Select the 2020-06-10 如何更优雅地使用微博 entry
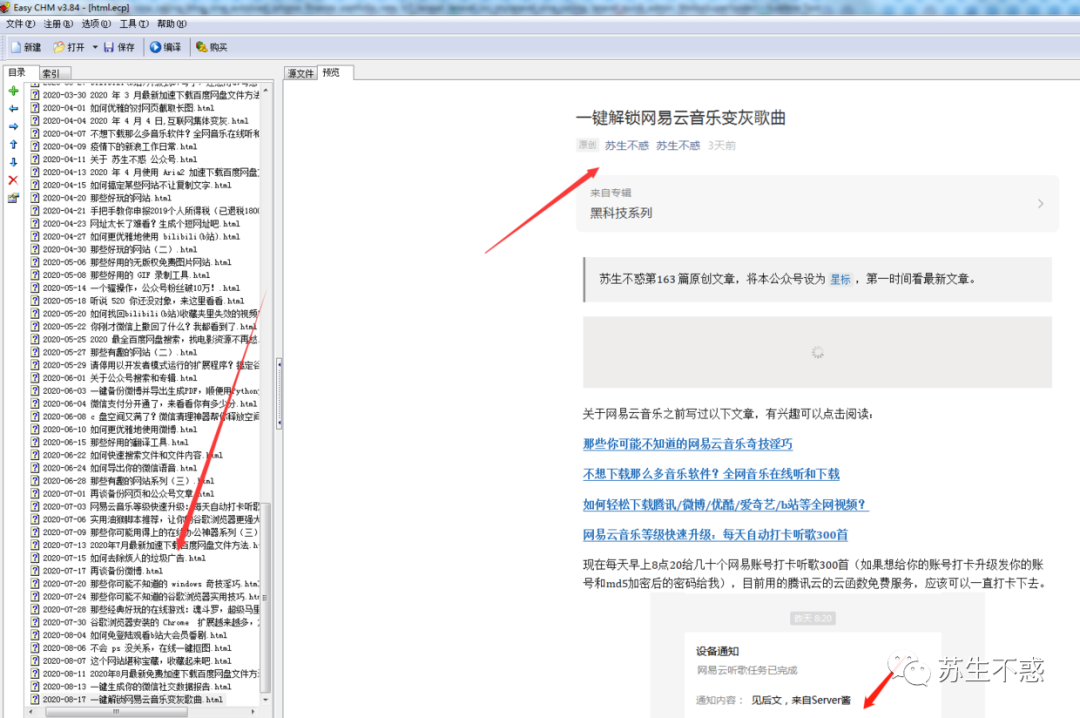Image resolution: width=1080 pixels, height=718 pixels. click(120, 429)
